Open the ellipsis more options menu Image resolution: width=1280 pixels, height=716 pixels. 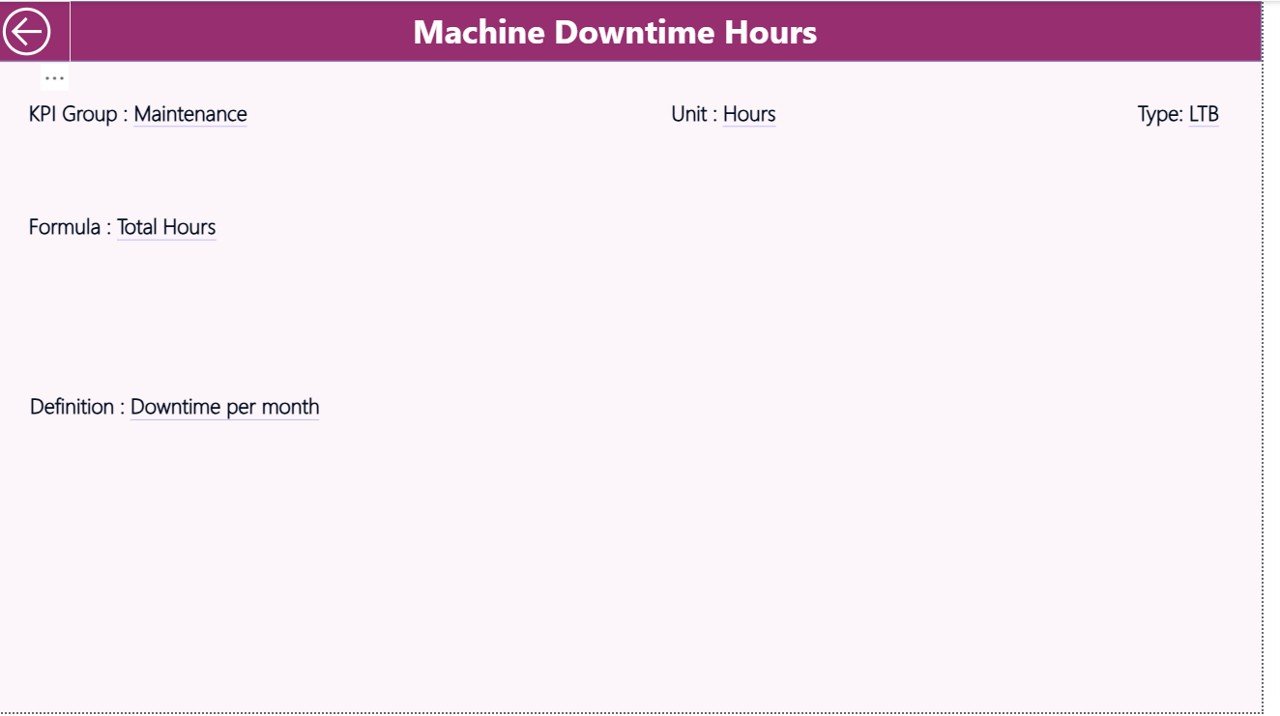[54, 78]
